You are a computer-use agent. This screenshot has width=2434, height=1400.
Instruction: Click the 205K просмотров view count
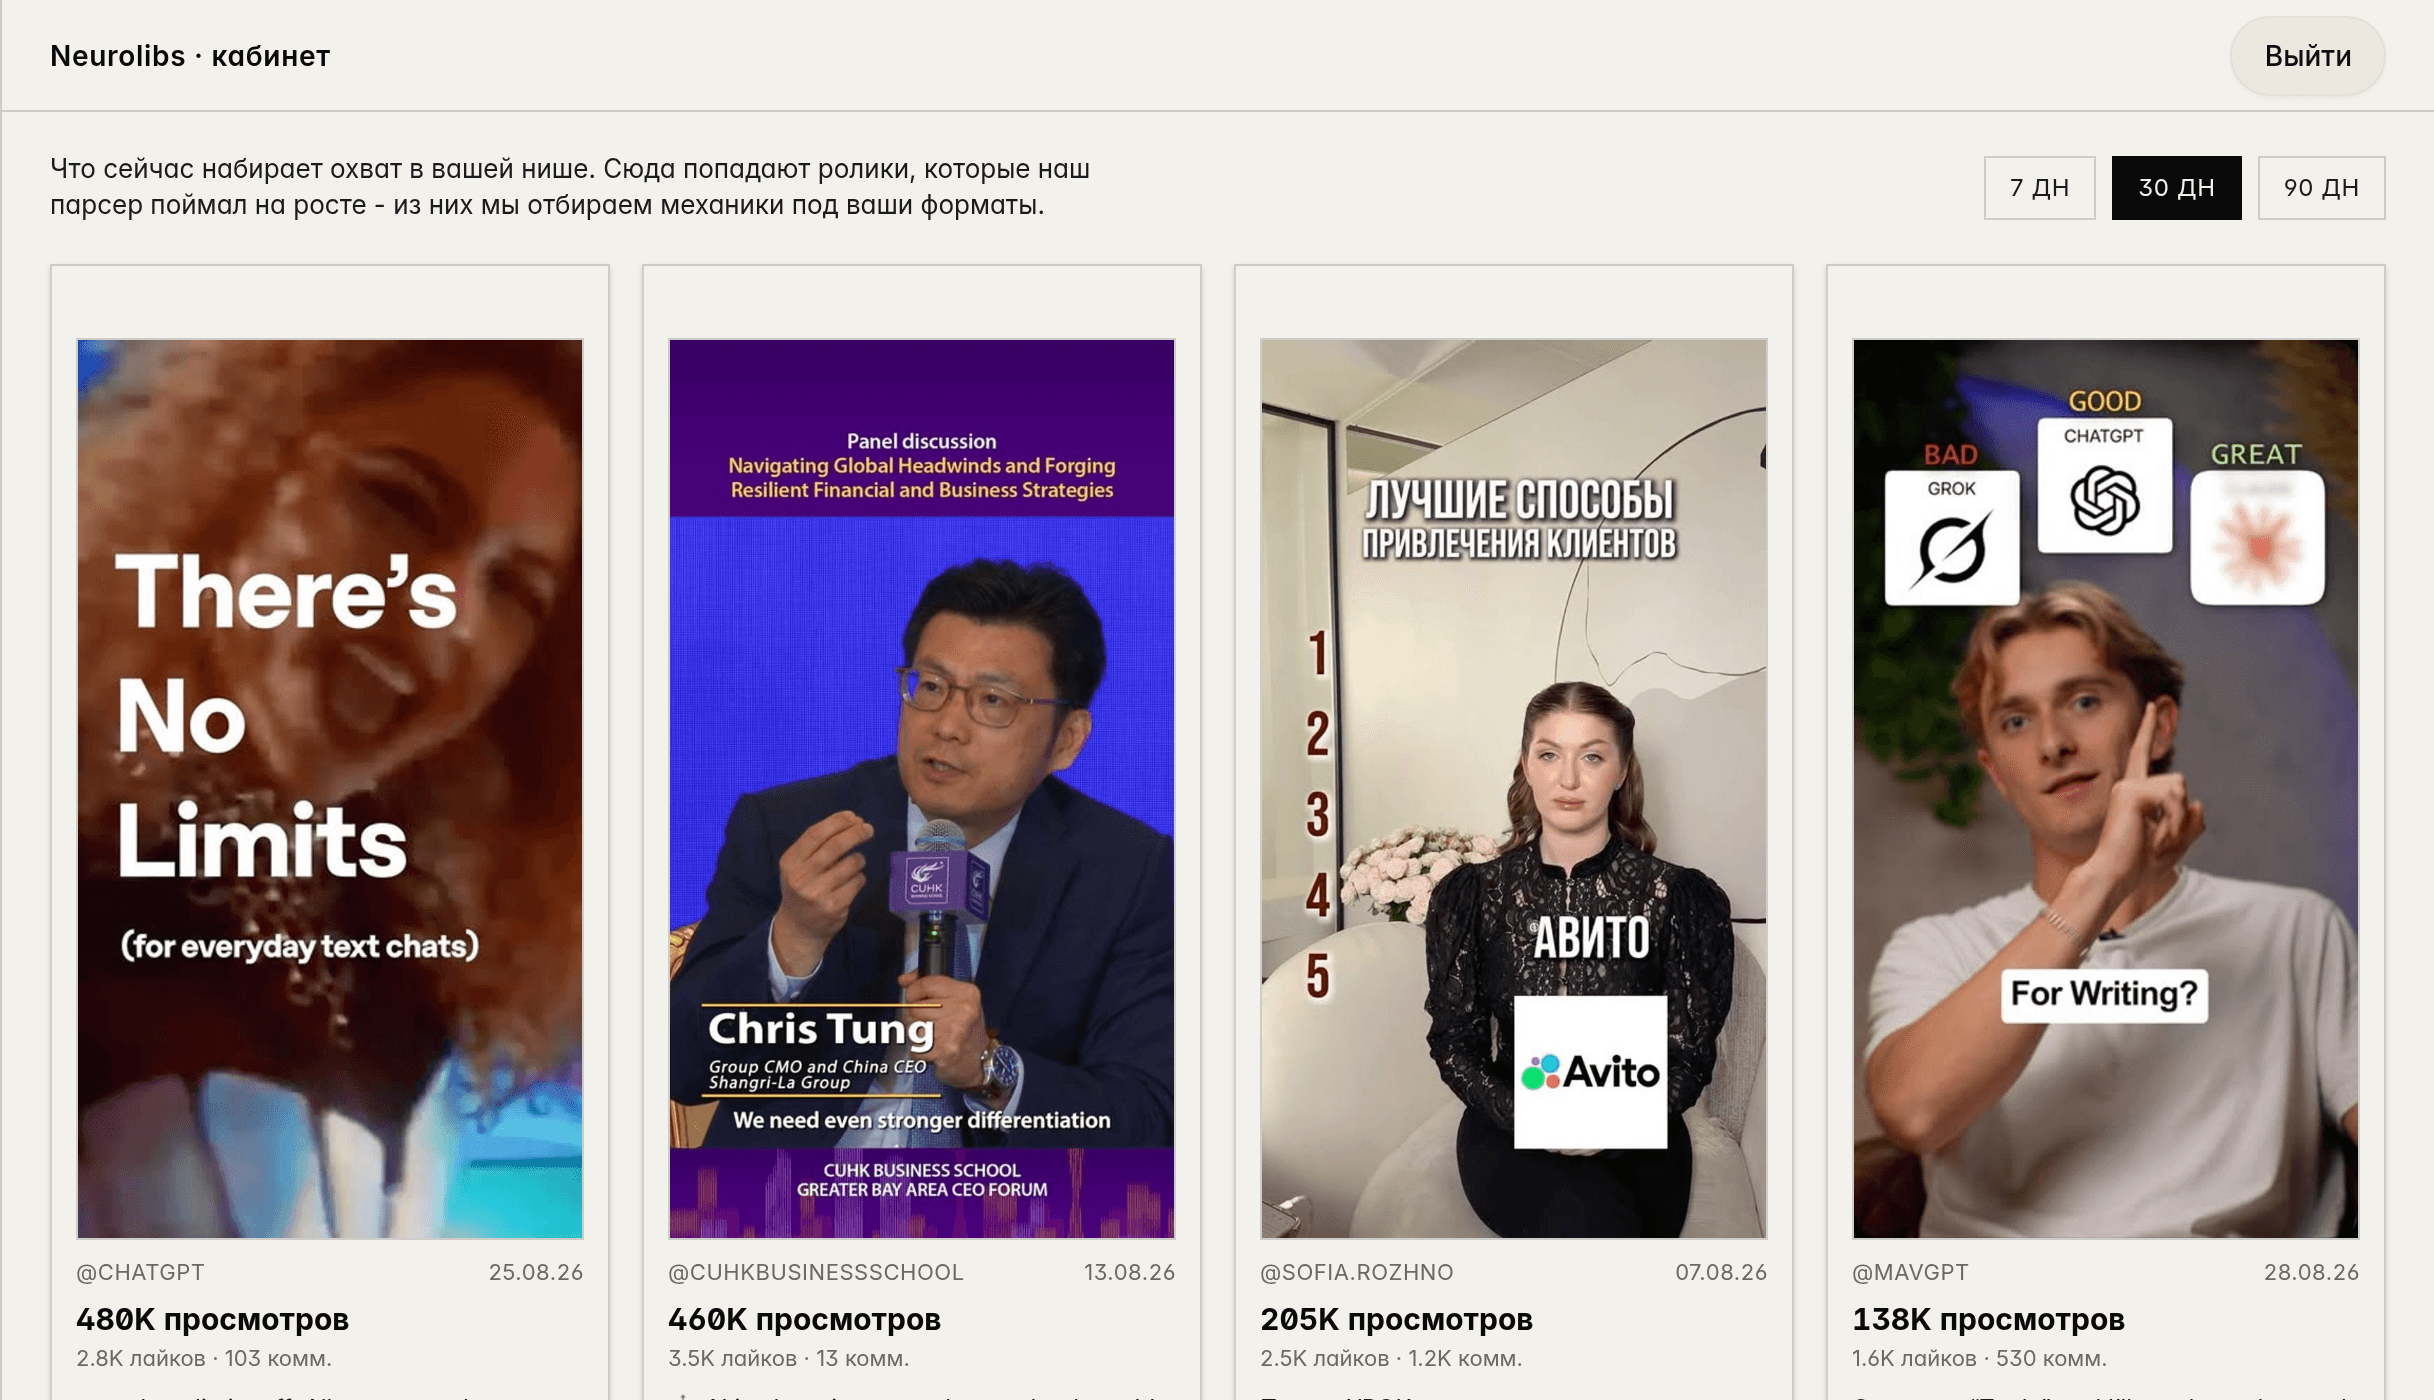coord(1396,1319)
